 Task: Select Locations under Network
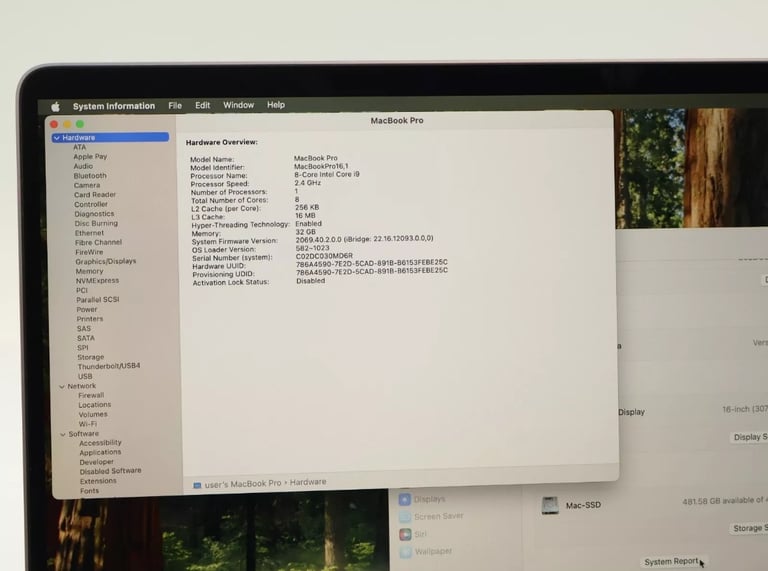95,405
